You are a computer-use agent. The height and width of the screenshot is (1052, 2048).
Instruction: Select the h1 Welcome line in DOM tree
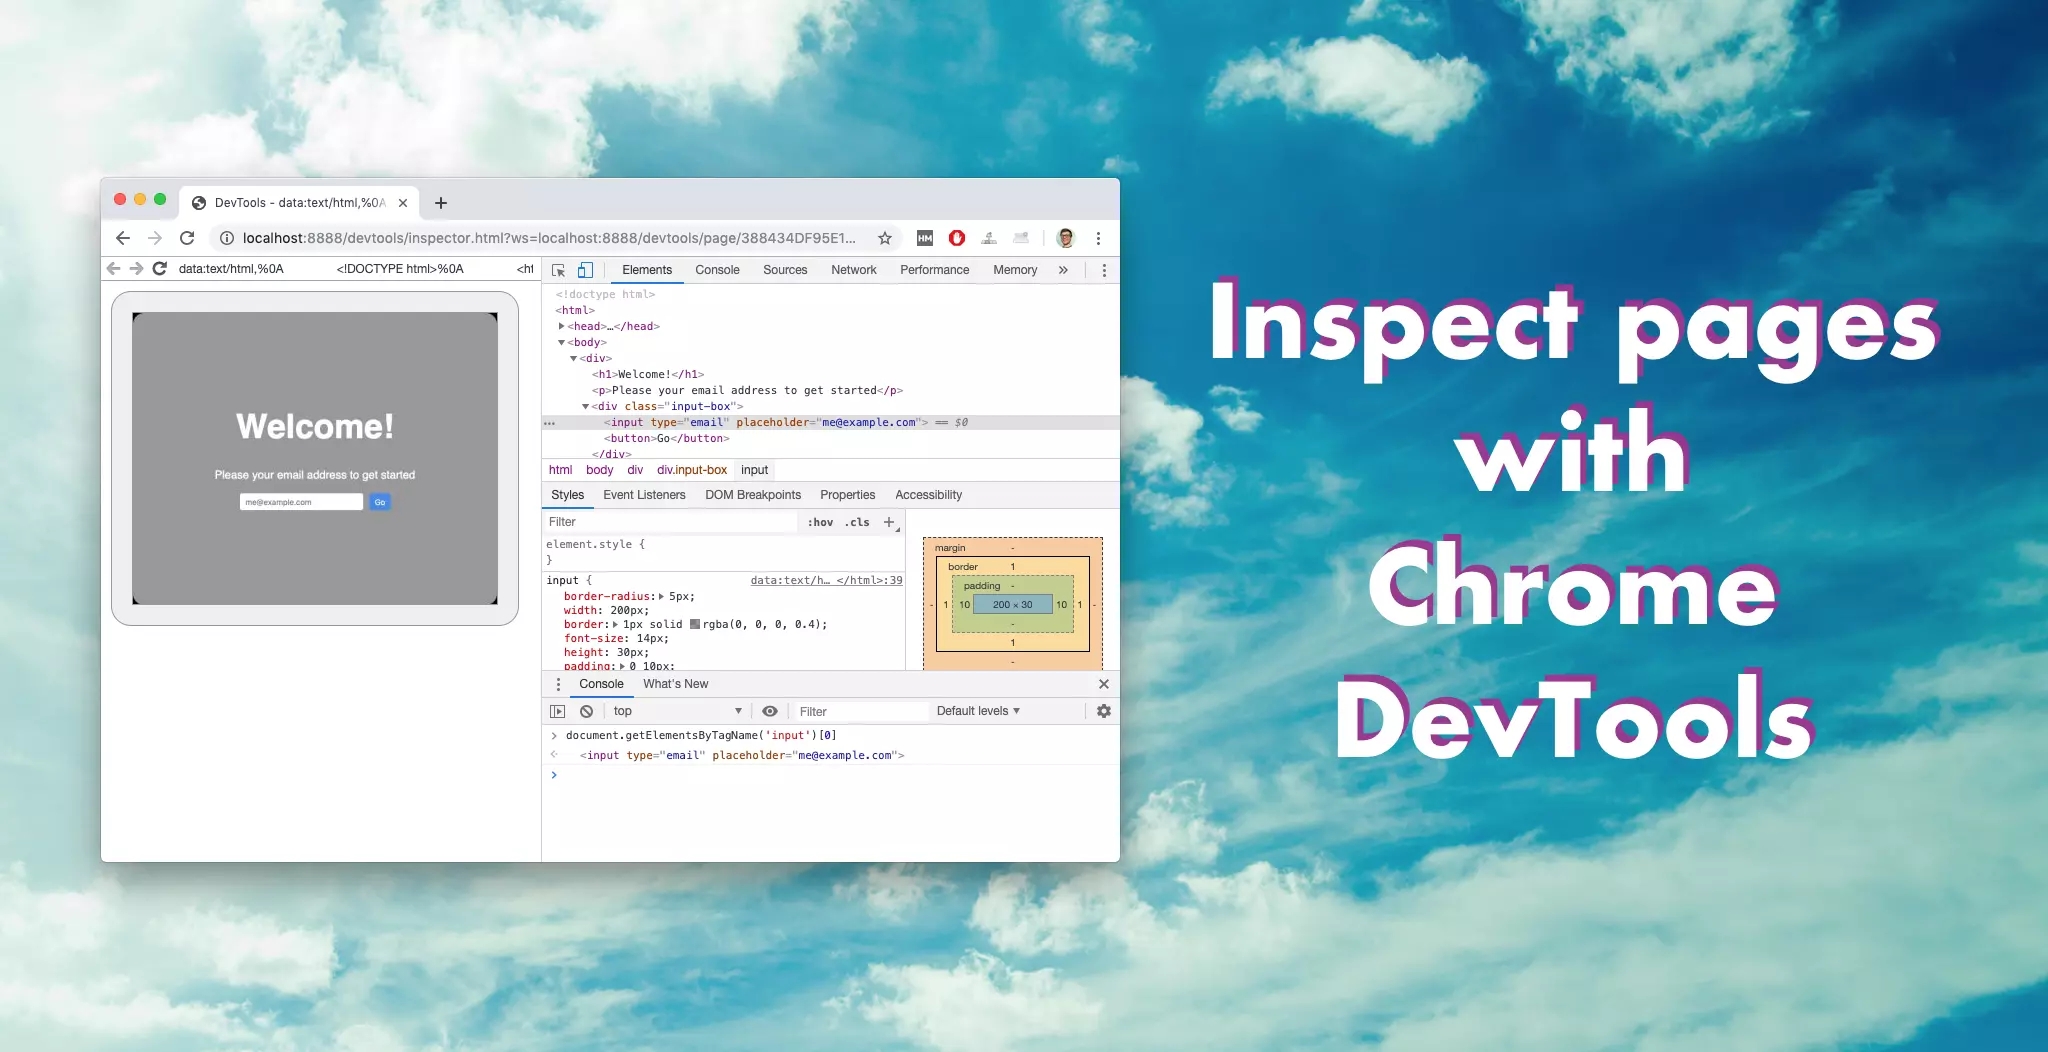(648, 374)
